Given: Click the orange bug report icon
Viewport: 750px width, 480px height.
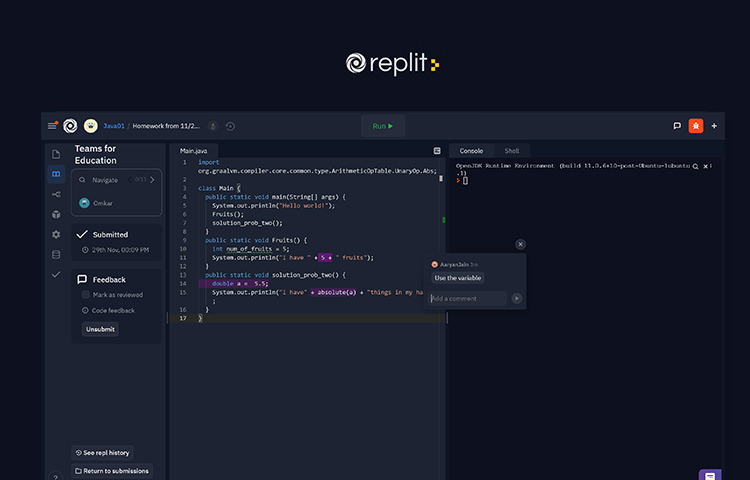Looking at the screenshot, I should pyautogui.click(x=695, y=126).
